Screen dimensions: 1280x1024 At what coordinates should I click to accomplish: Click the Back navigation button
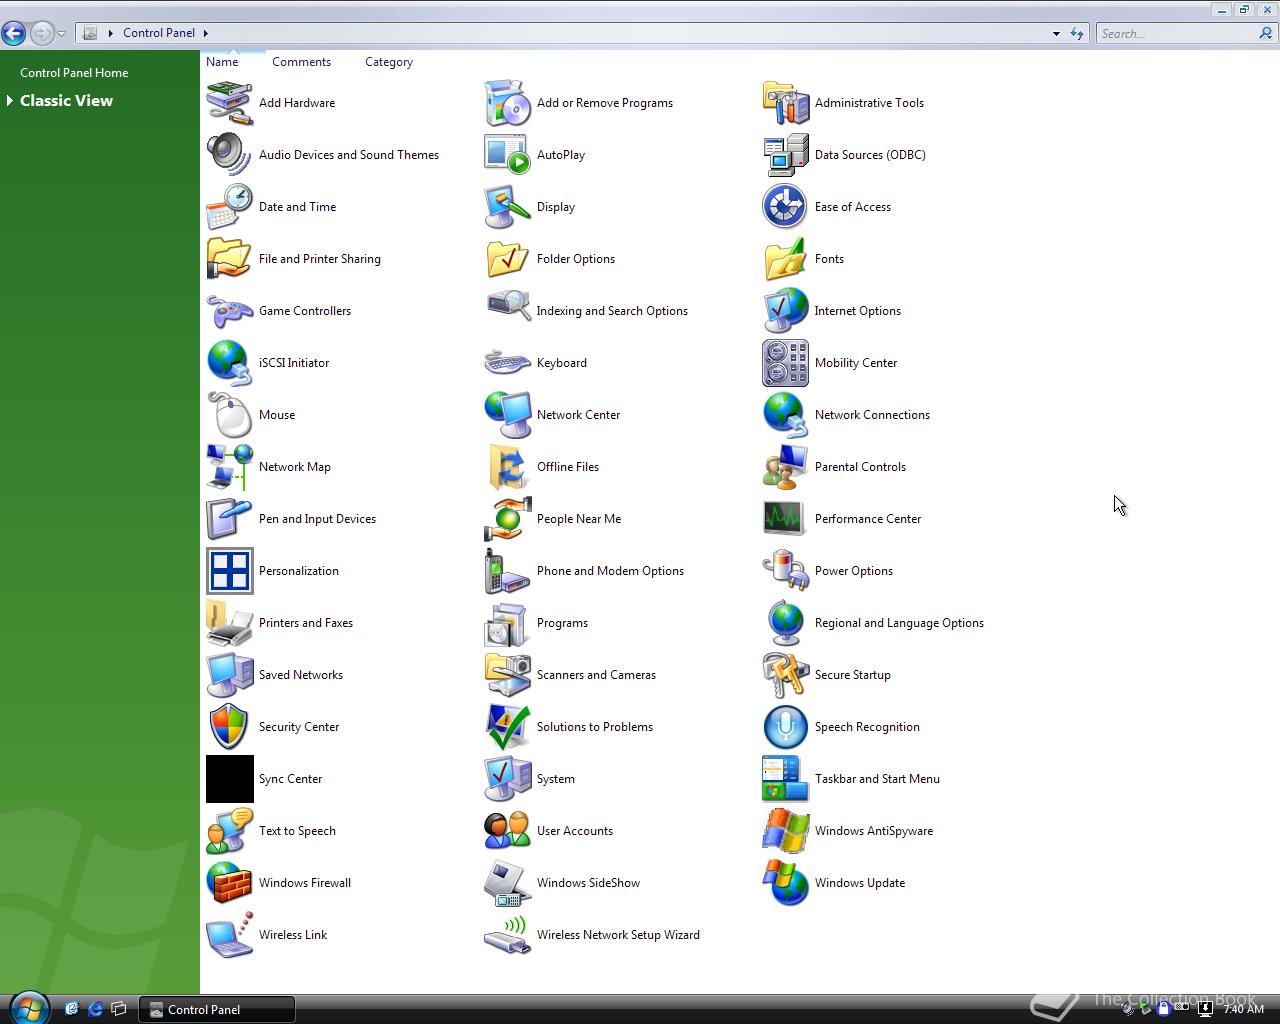point(14,33)
